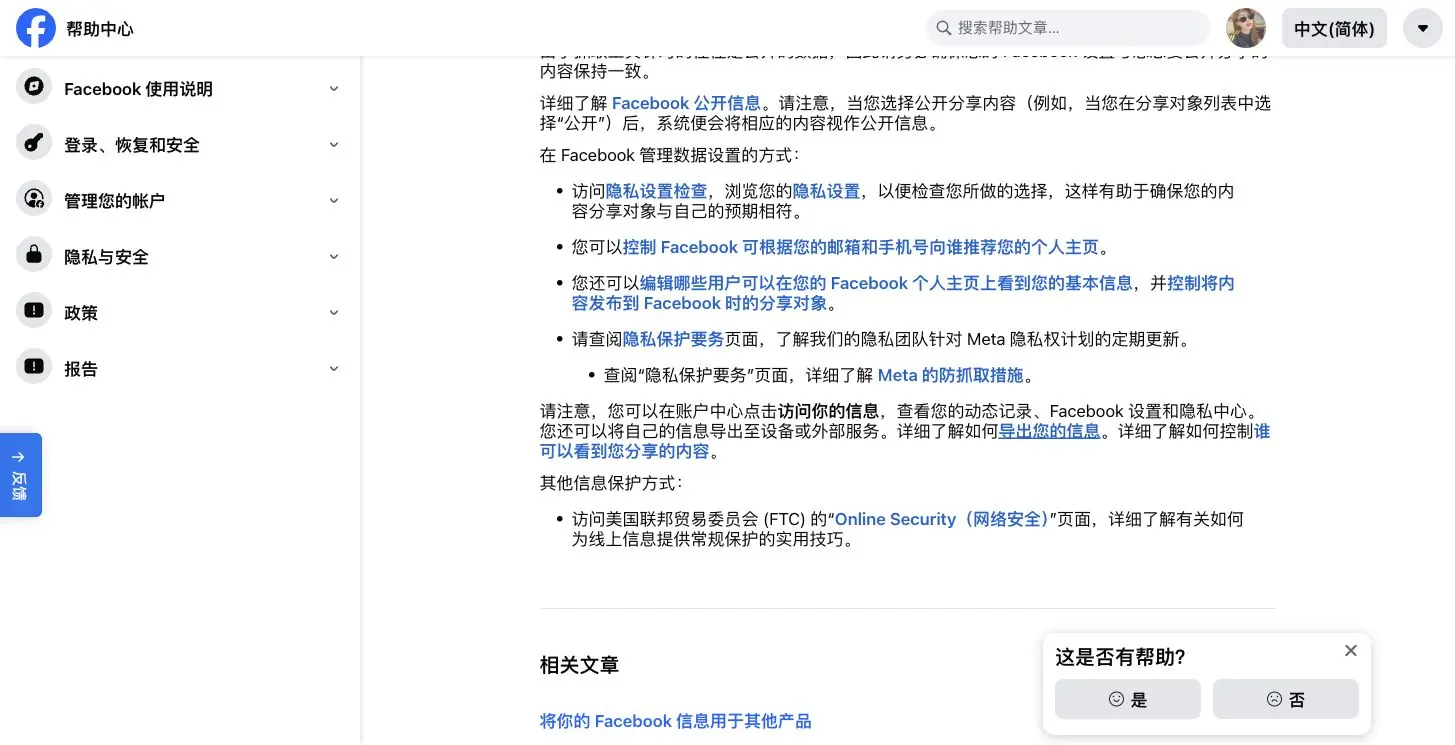Click 其他信息保护方式 text
Screen dimensions: 1455x745
point(611,483)
